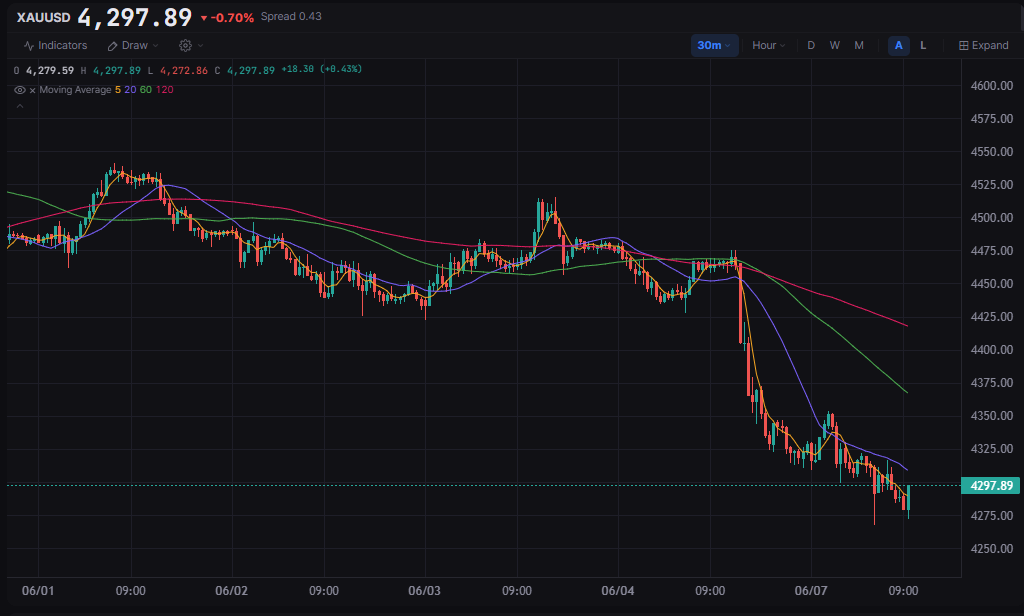The height and width of the screenshot is (616, 1024).
Task: Select the red MA period 120 label
Action: (165, 89)
